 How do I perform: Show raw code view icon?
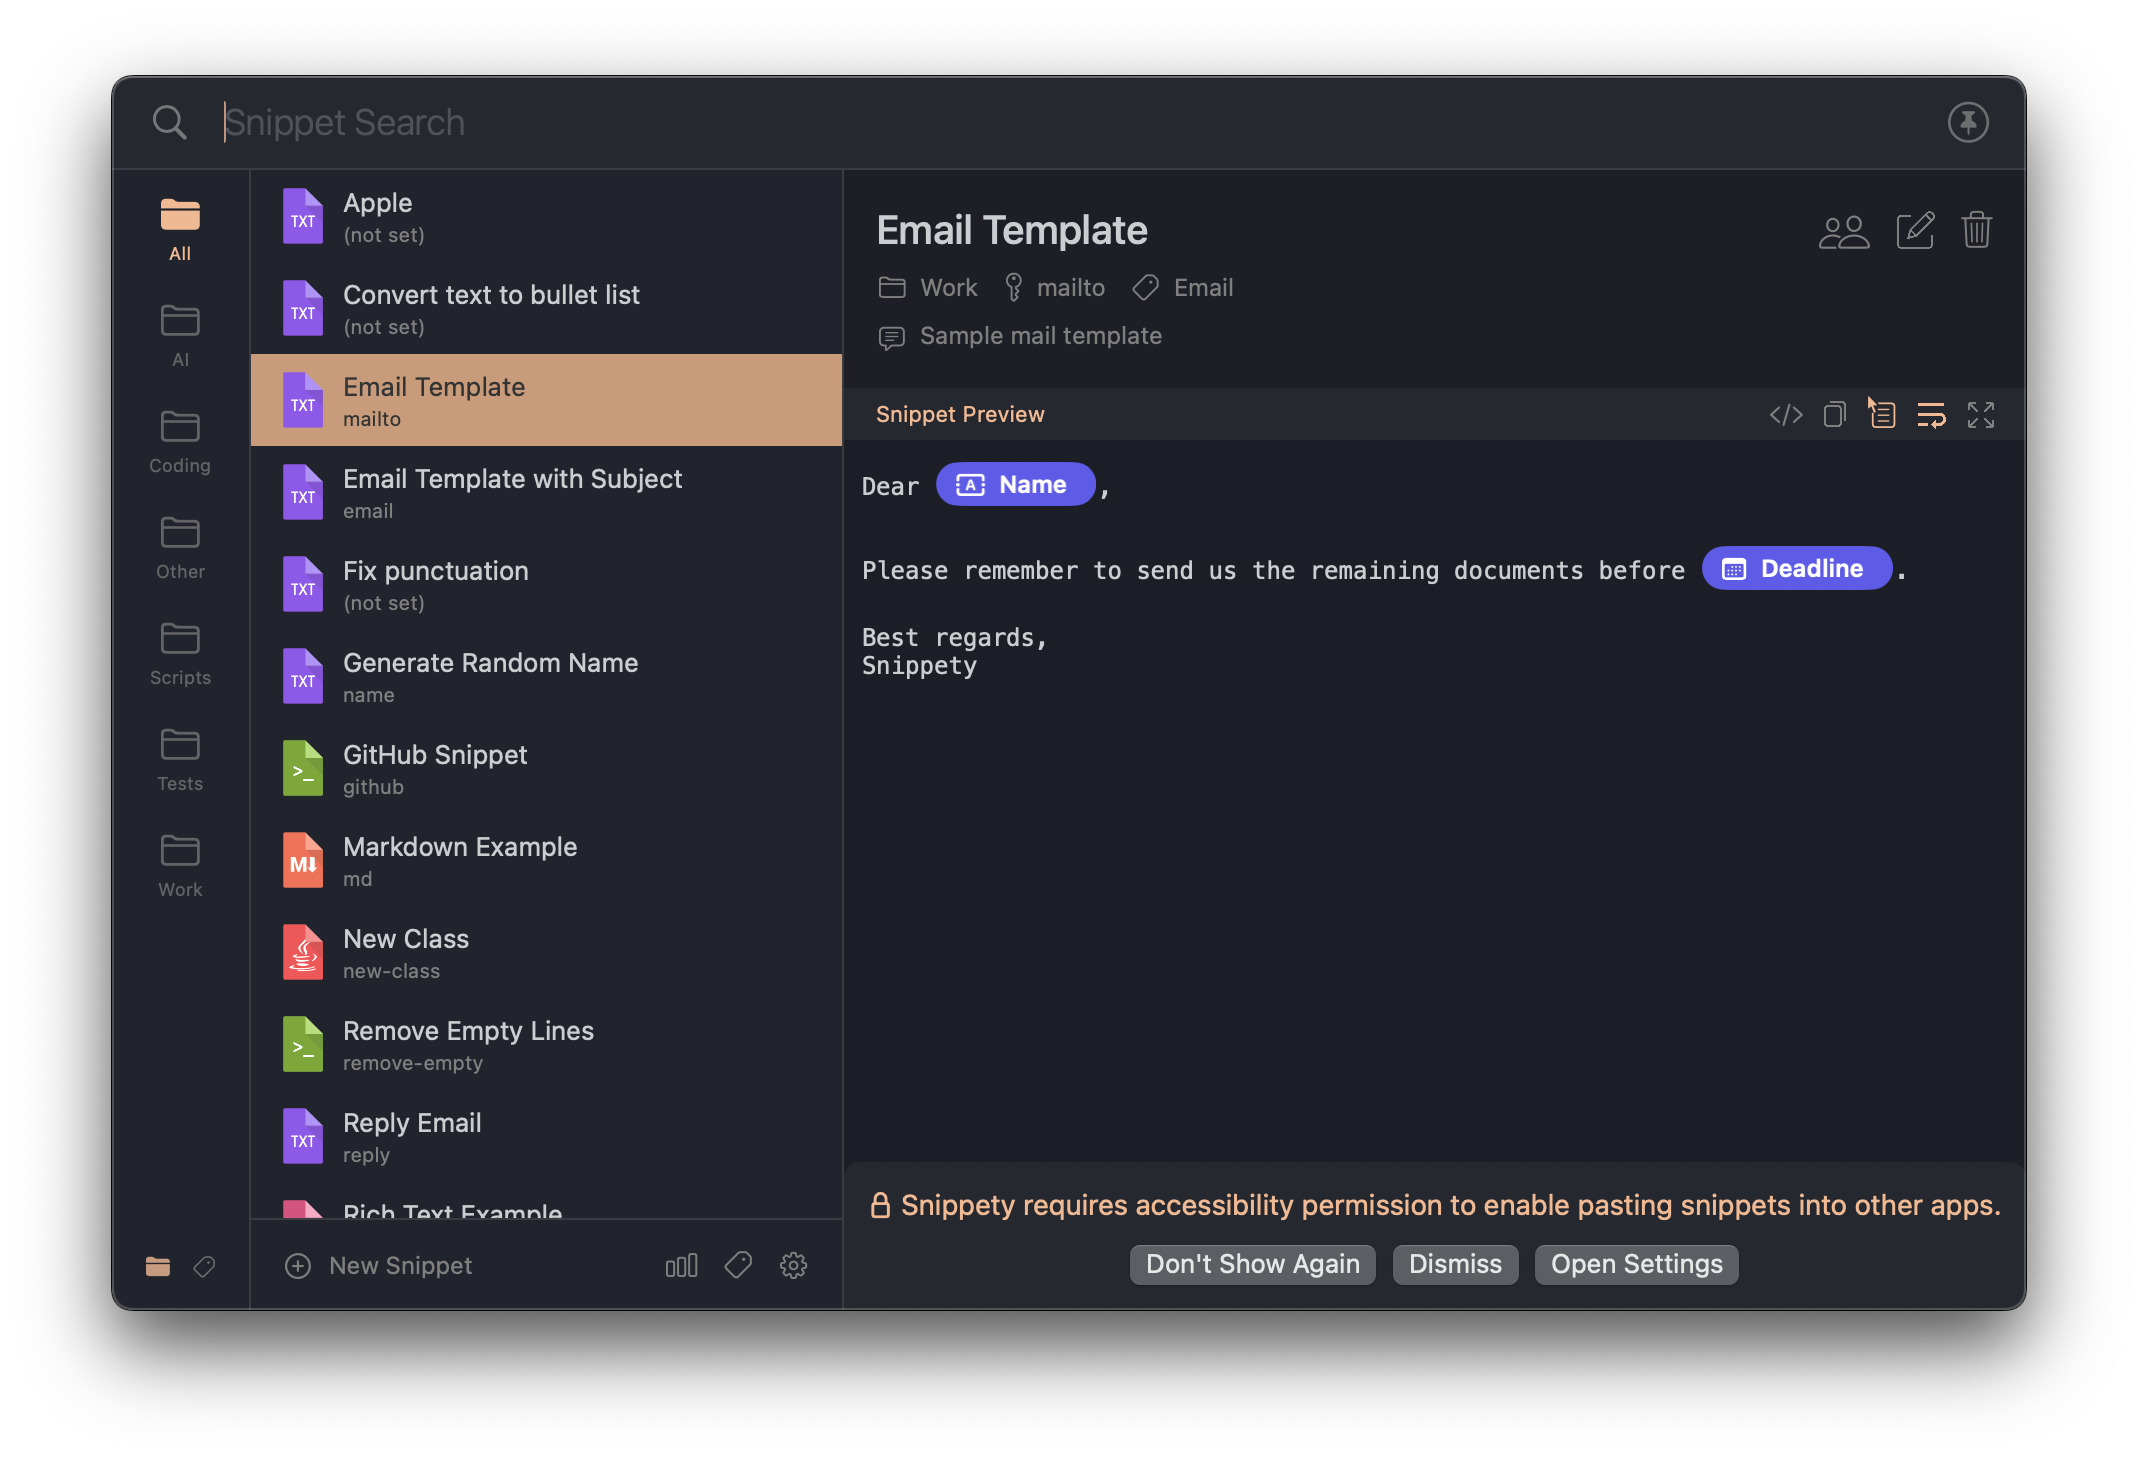point(1786,415)
